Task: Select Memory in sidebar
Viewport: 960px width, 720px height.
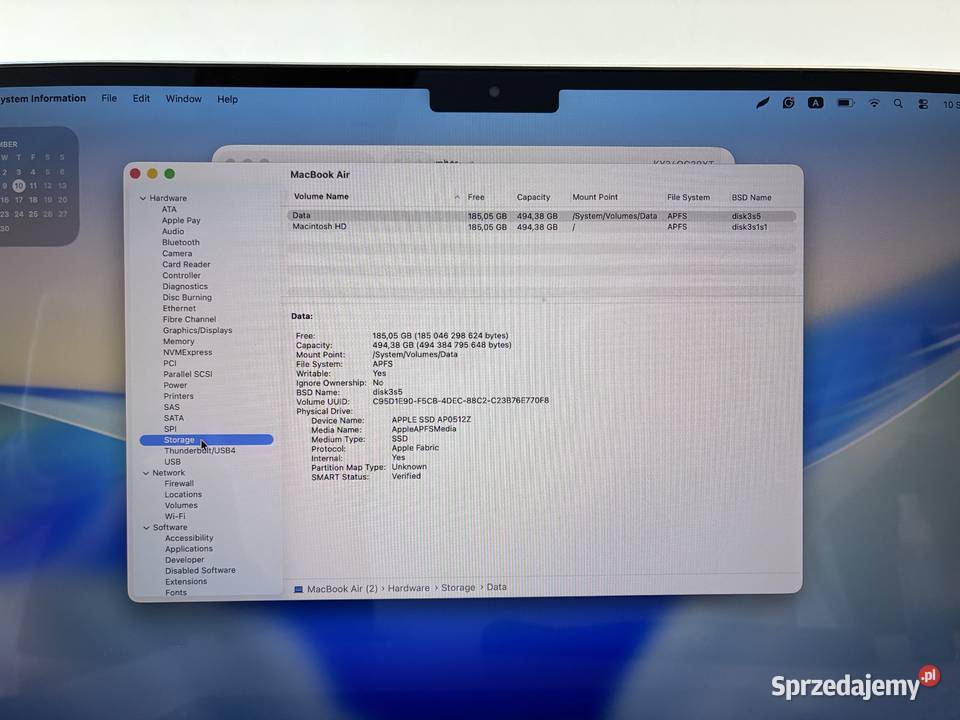Action: point(178,342)
